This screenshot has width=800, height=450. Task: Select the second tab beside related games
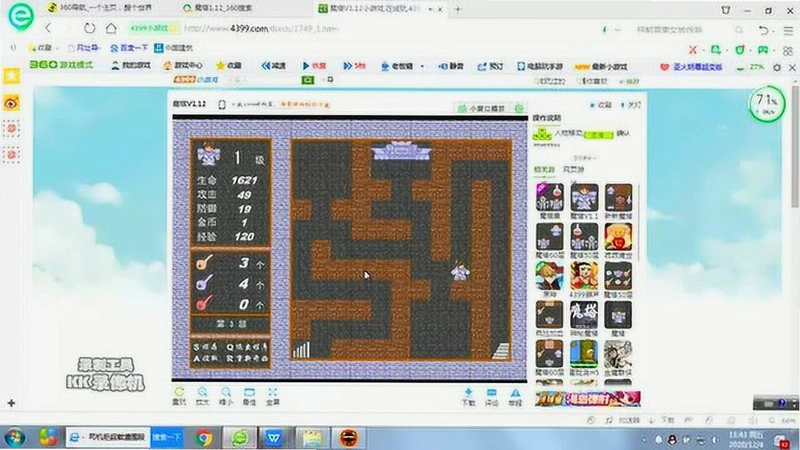(573, 169)
